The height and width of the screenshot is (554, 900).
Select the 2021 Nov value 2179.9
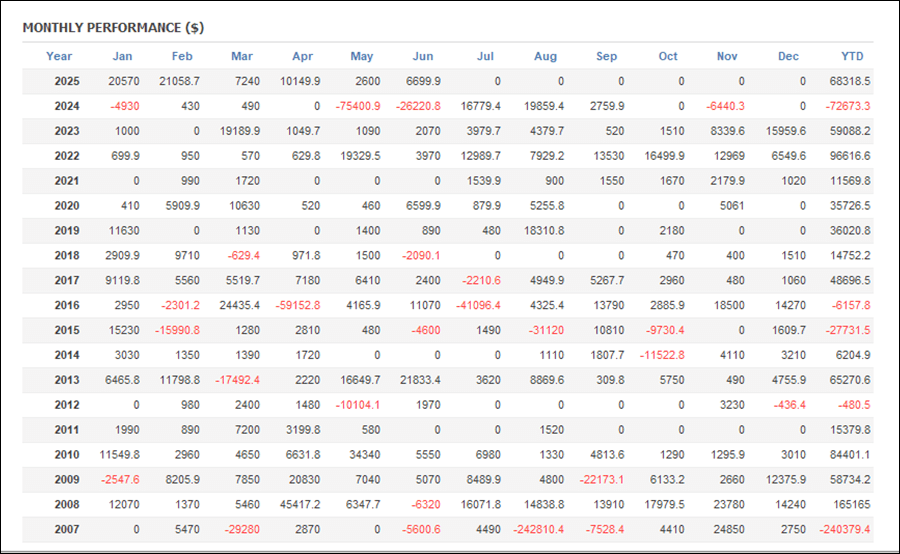pyautogui.click(x=727, y=181)
